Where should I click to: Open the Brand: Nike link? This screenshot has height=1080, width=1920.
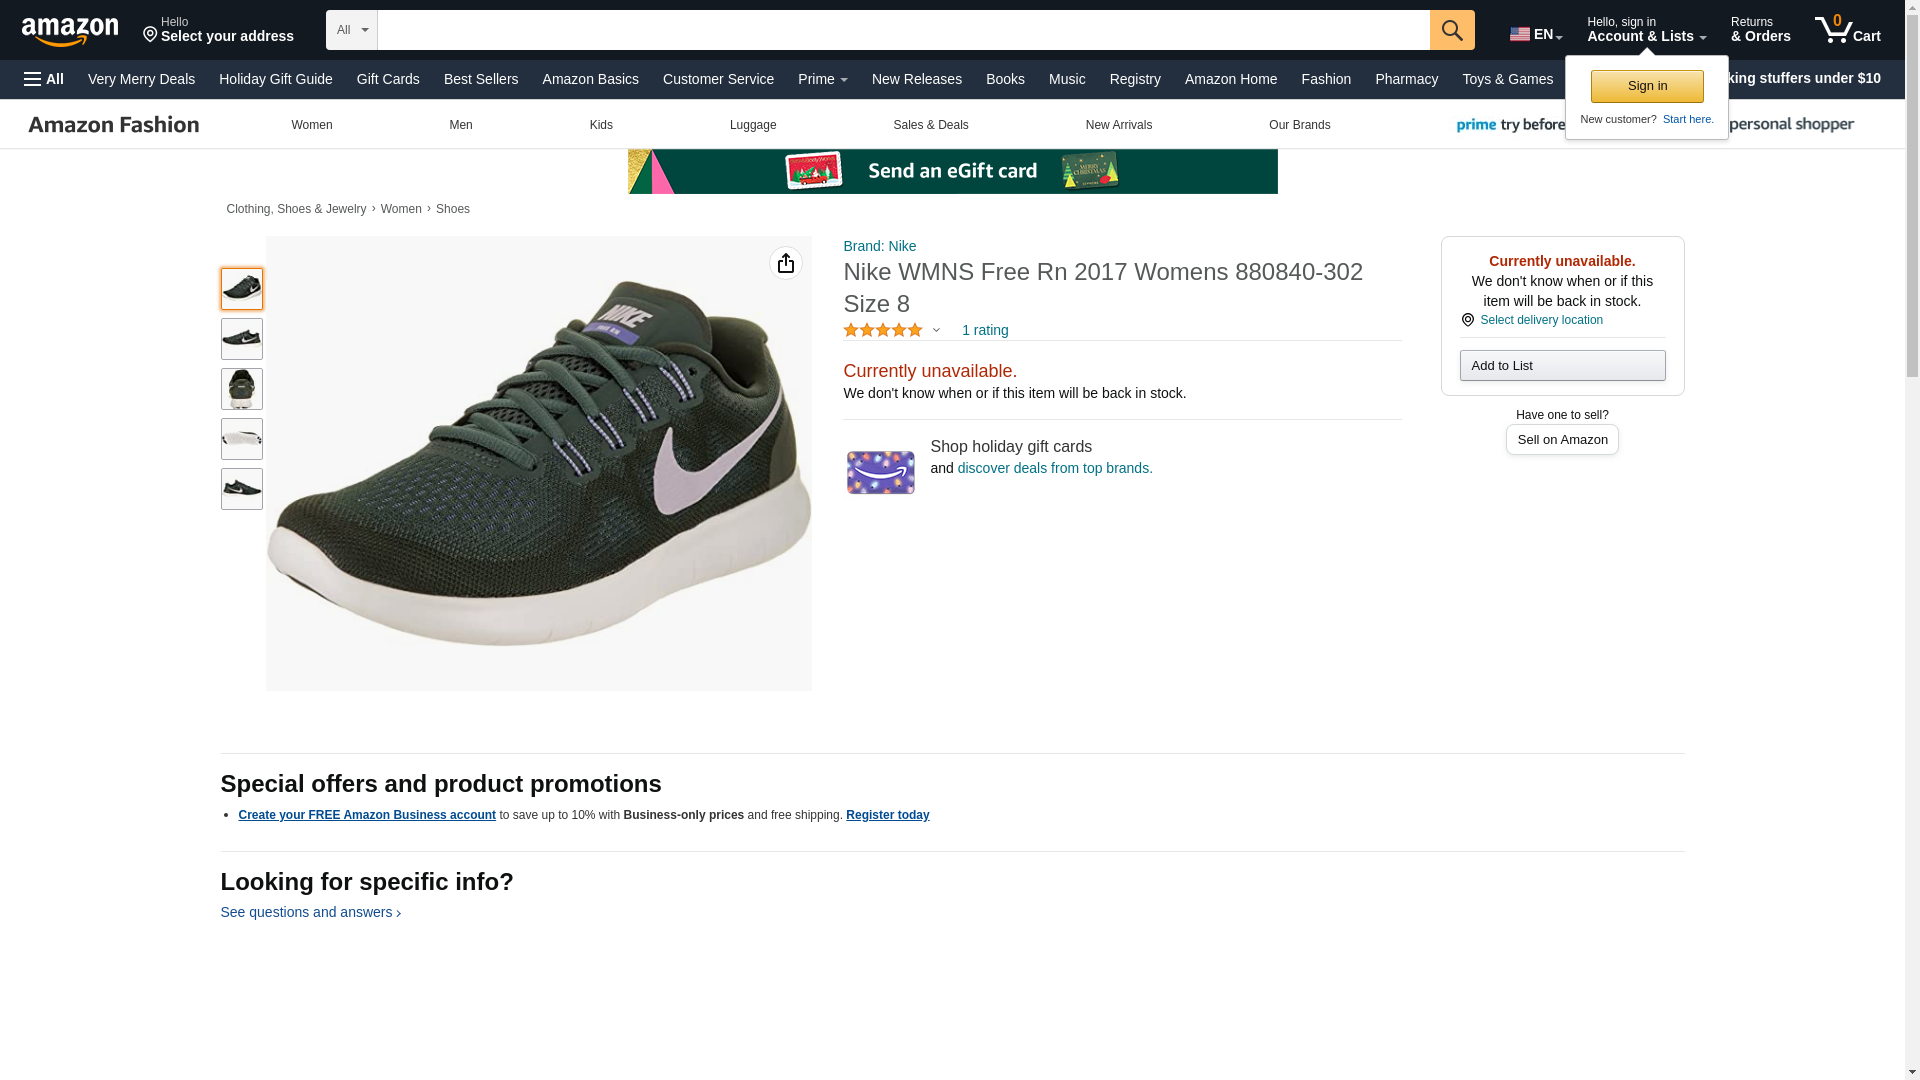(x=879, y=246)
